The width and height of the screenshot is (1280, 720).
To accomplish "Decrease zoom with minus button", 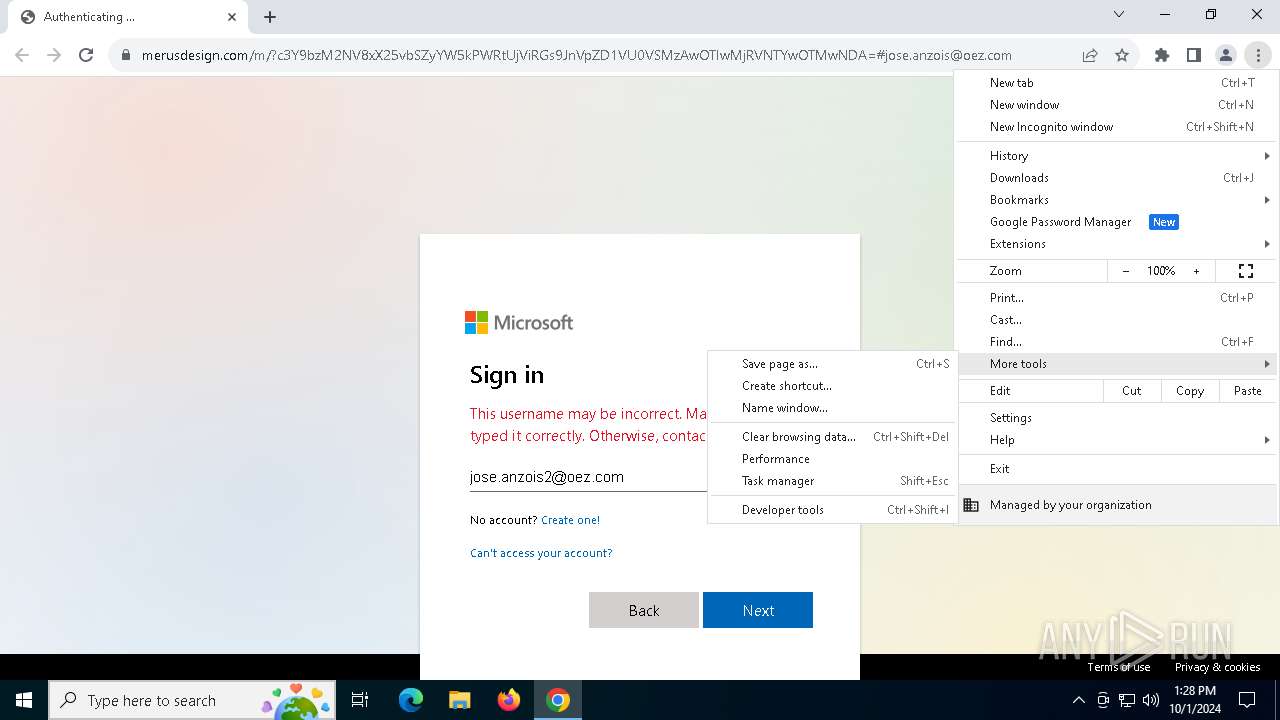I will click(1126, 271).
